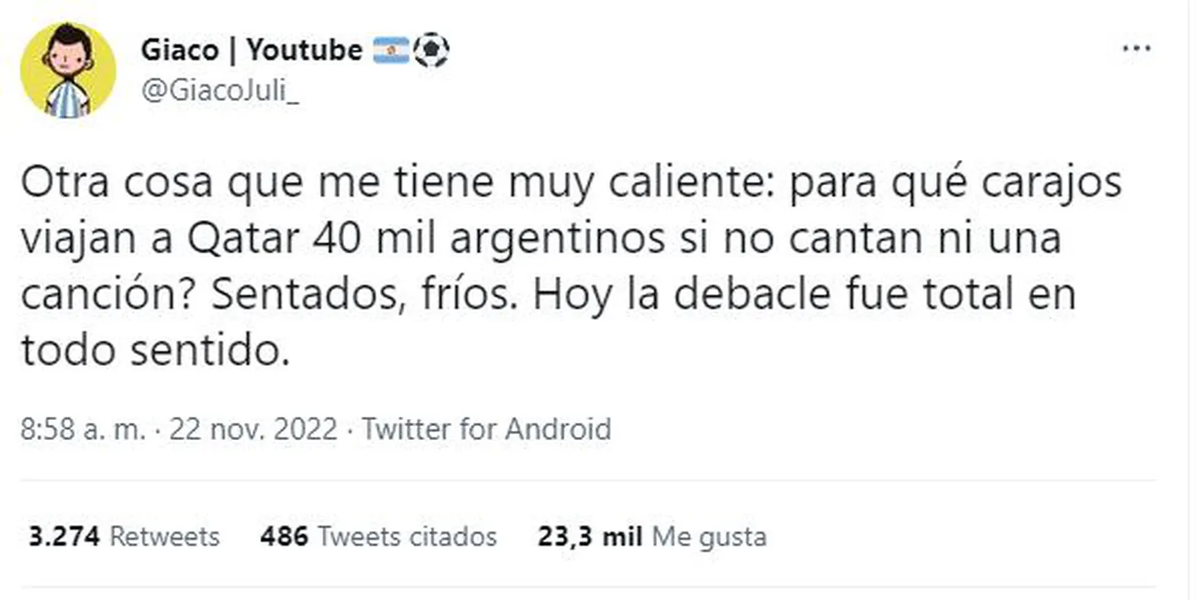Open the "Twitter for Android" source link
Viewport: 1200px width, 600px height.
tap(486, 429)
